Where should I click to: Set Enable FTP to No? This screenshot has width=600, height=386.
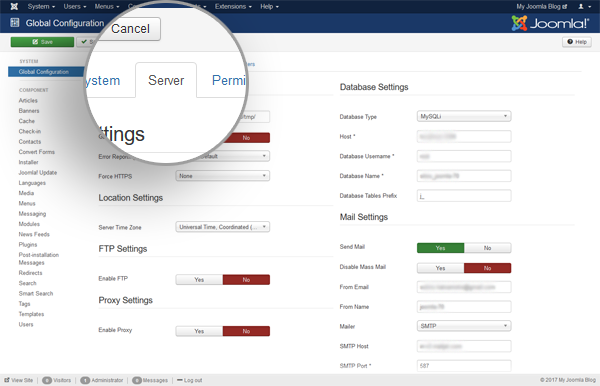tap(246, 280)
